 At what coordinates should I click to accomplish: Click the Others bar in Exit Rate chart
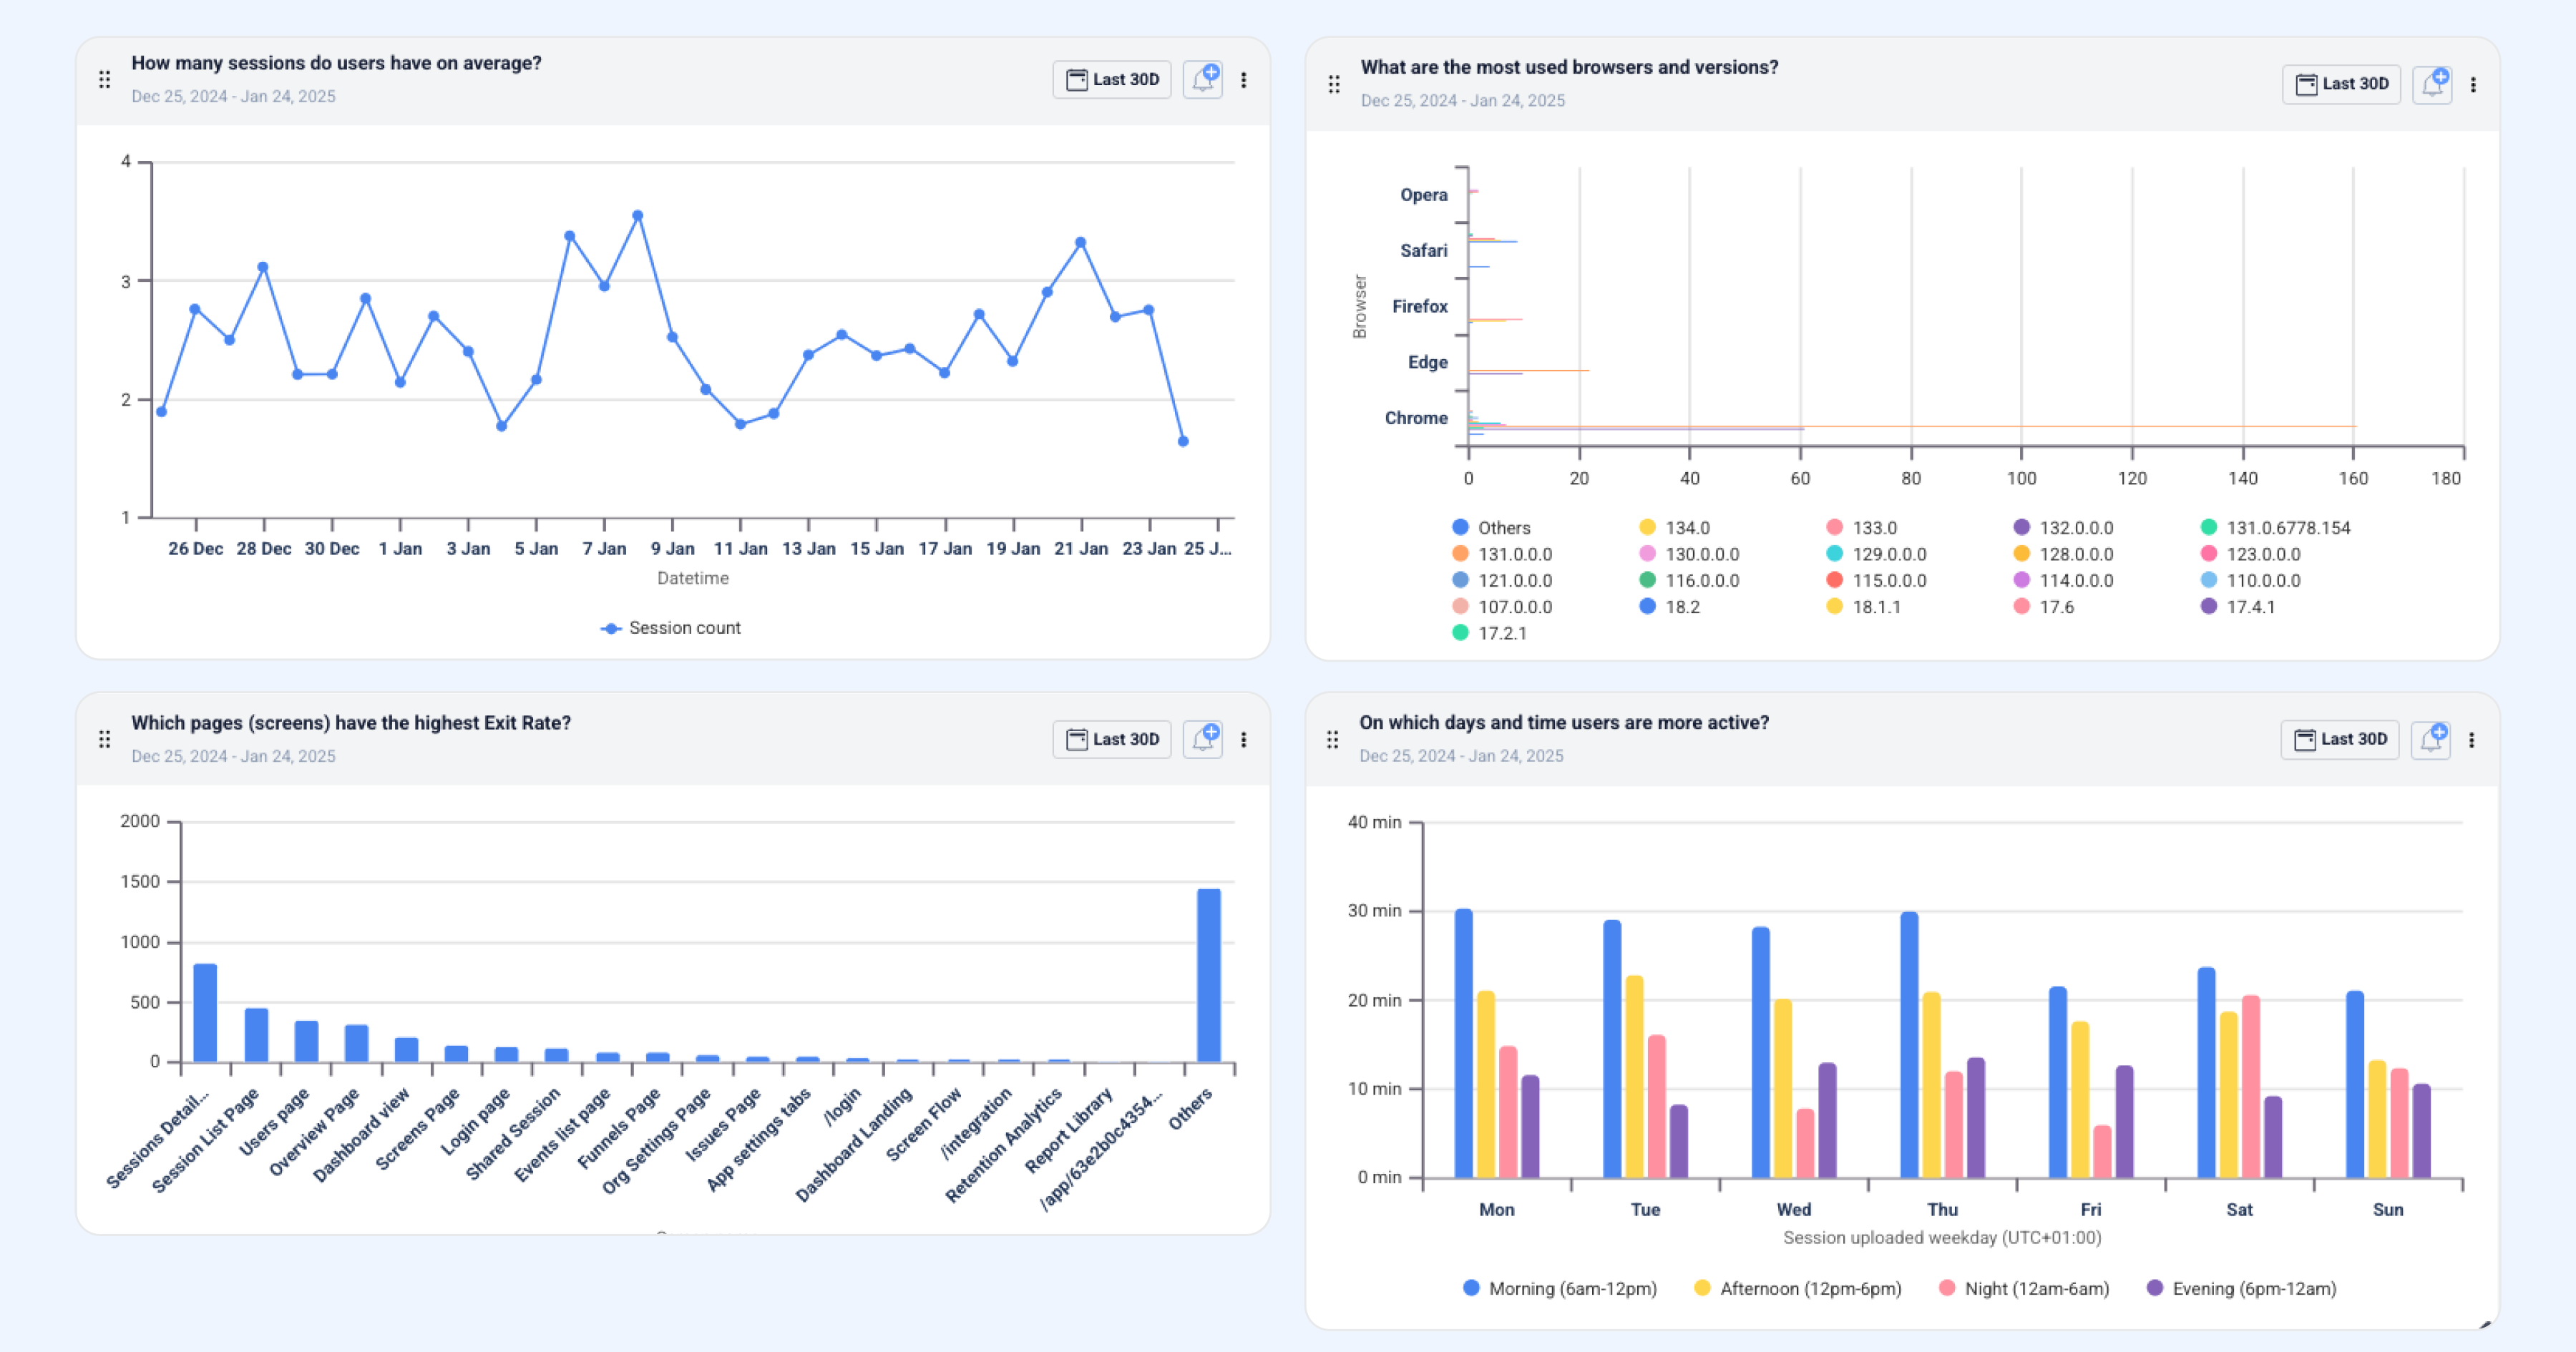(1208, 974)
